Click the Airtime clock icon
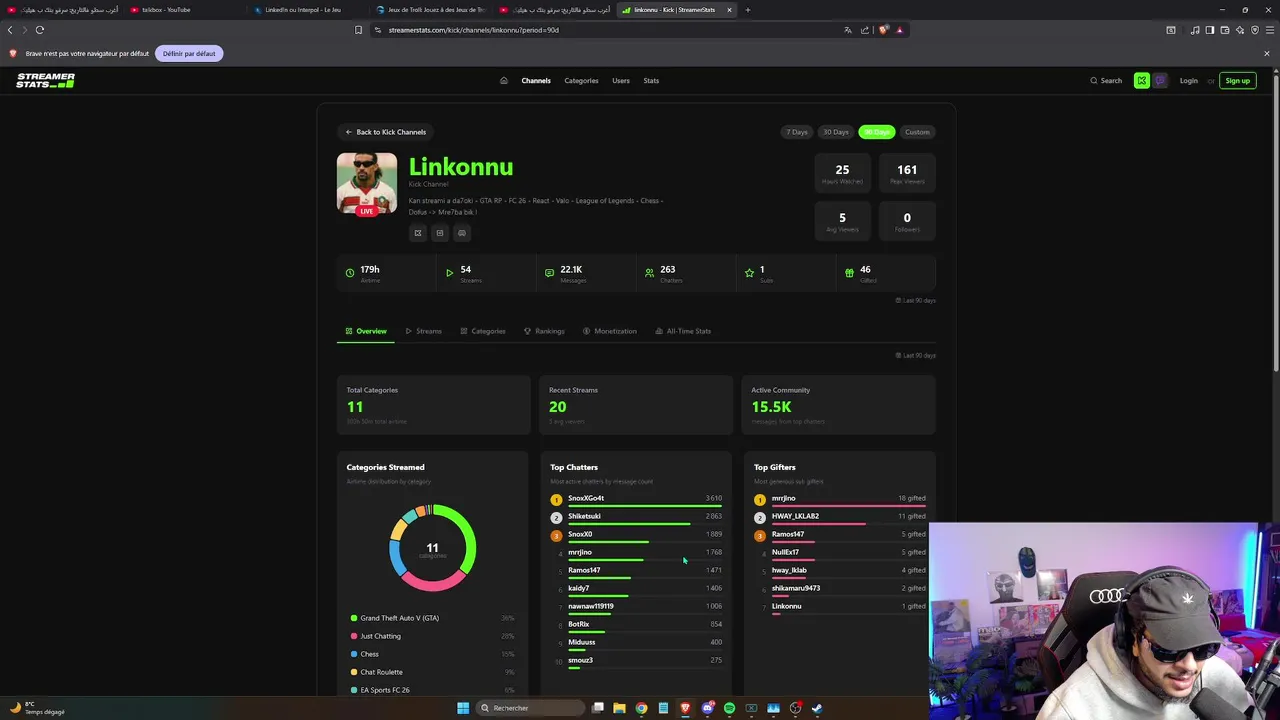Viewport: 1280px width, 720px height. point(350,272)
